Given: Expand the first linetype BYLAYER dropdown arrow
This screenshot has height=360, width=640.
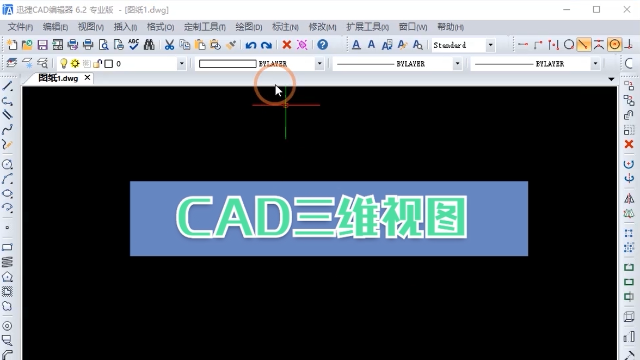Looking at the screenshot, I should click(x=458, y=64).
